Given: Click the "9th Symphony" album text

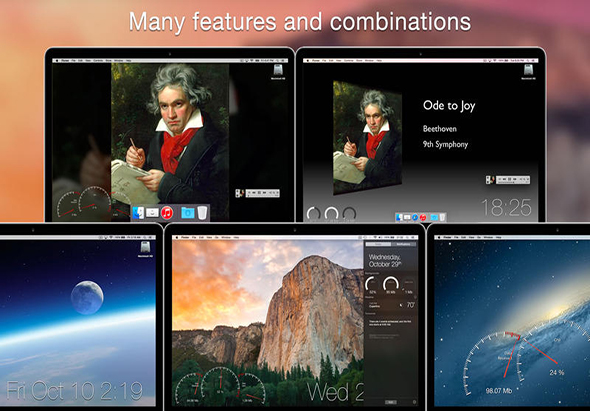Looking at the screenshot, I should (446, 144).
